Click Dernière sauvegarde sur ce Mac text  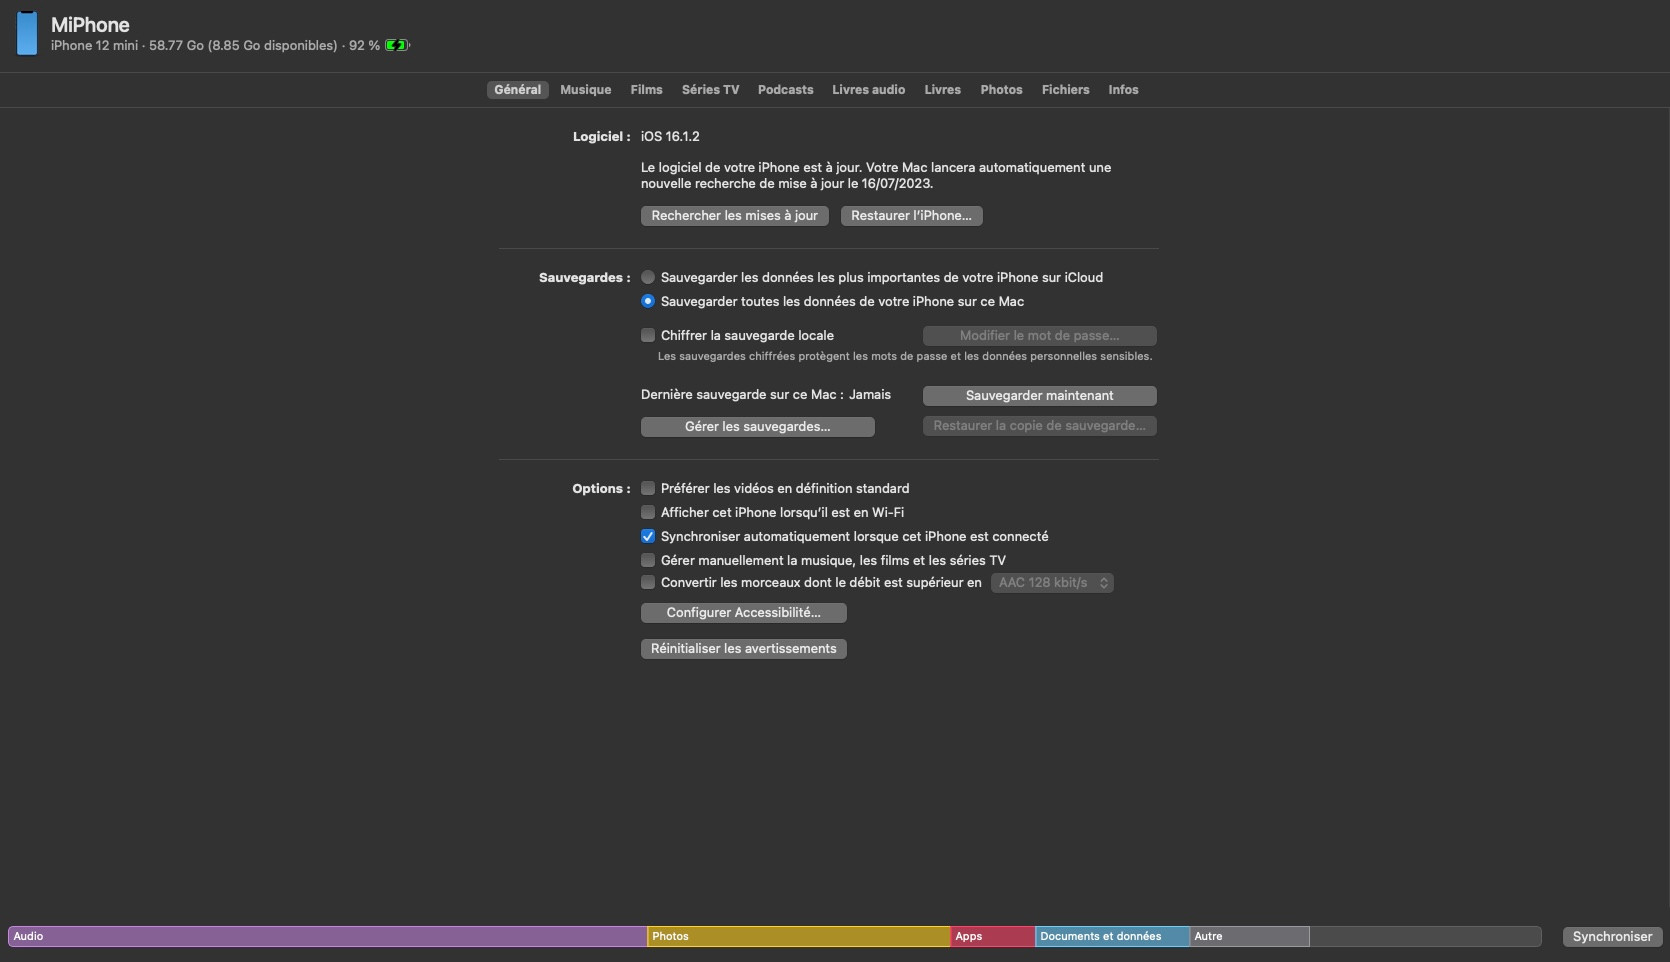point(766,395)
